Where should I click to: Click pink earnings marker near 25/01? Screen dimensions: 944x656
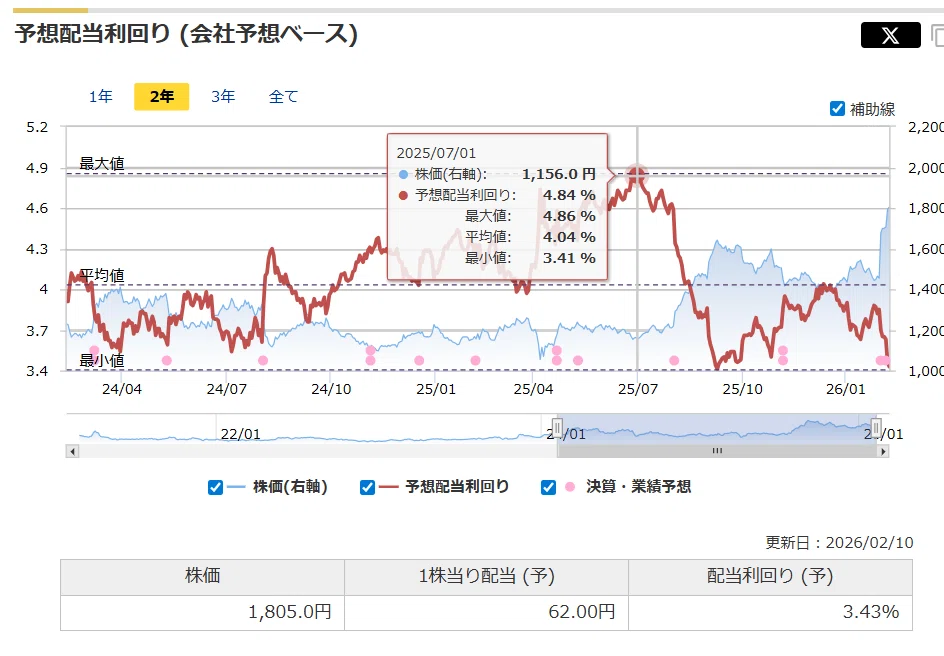[419, 360]
